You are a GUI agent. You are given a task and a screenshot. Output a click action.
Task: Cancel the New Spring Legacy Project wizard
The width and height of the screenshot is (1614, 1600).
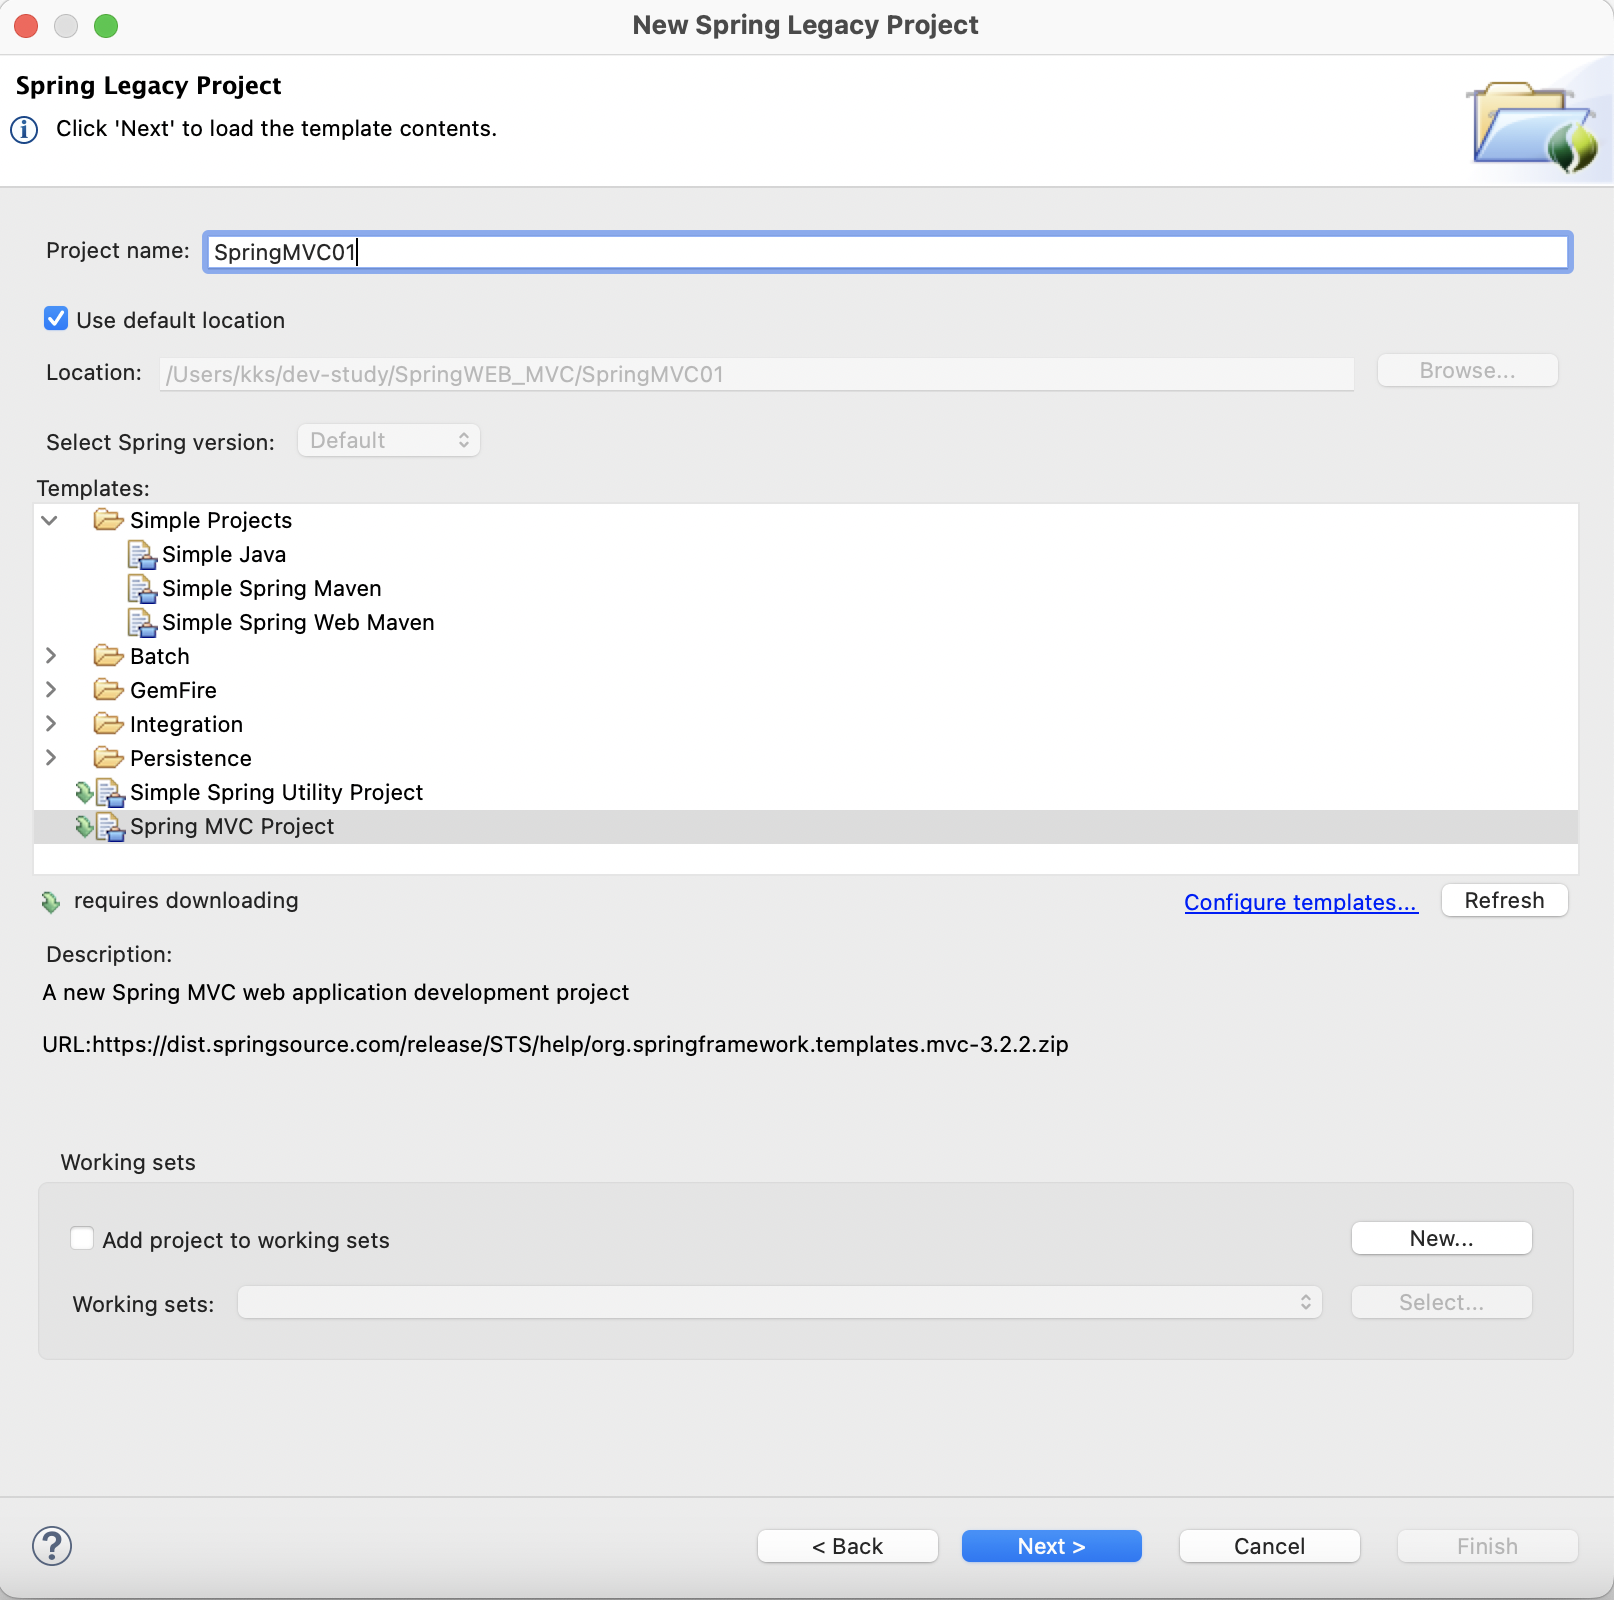[x=1269, y=1546]
